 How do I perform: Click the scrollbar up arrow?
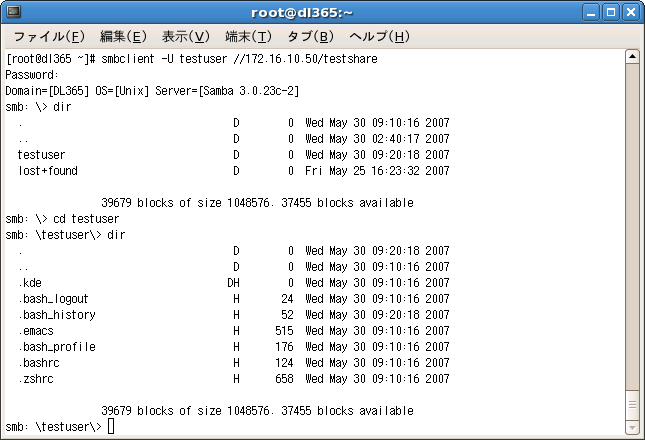631,57
